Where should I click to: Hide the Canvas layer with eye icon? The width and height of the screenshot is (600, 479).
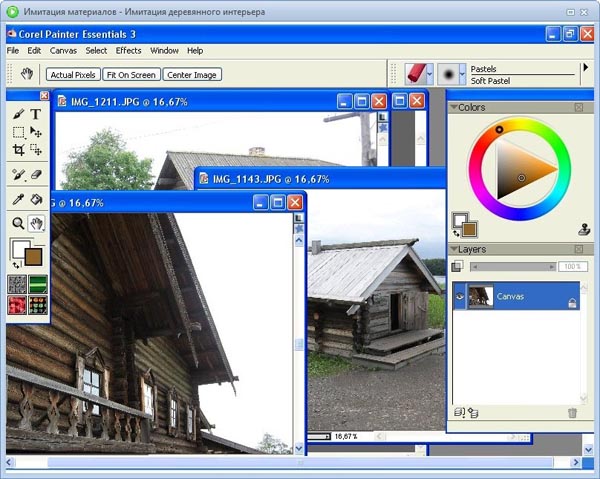(x=460, y=297)
